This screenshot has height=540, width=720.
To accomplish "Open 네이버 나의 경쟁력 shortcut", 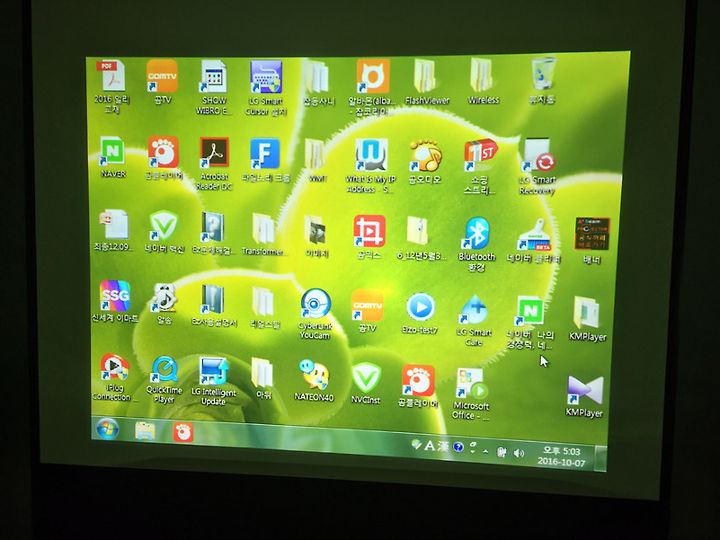I will (x=530, y=322).
